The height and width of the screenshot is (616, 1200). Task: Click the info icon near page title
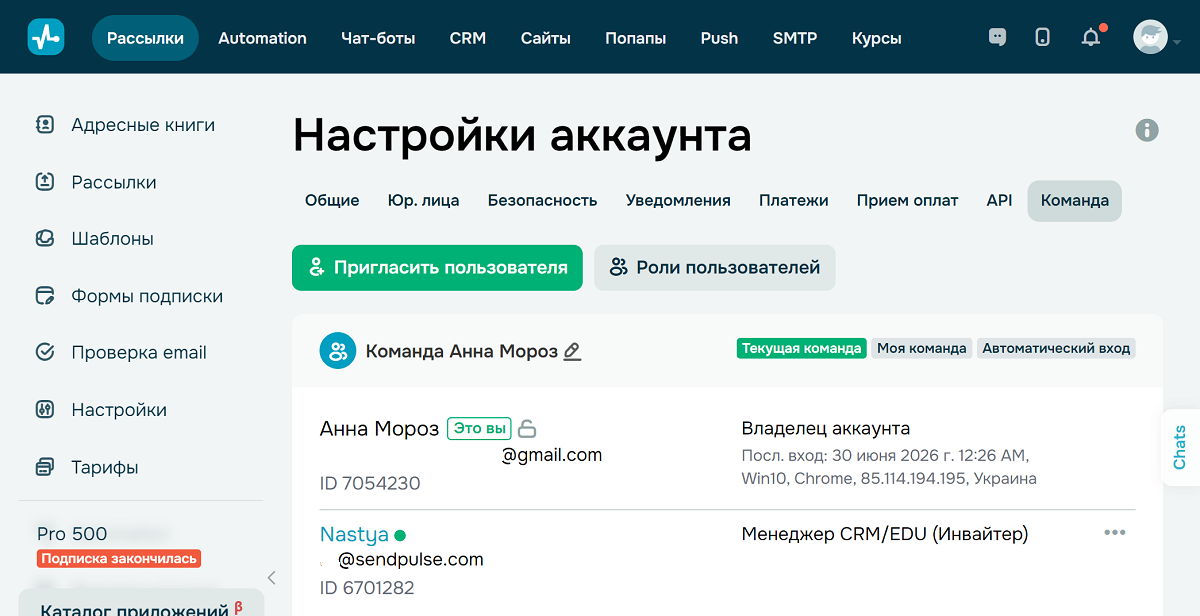click(1147, 130)
